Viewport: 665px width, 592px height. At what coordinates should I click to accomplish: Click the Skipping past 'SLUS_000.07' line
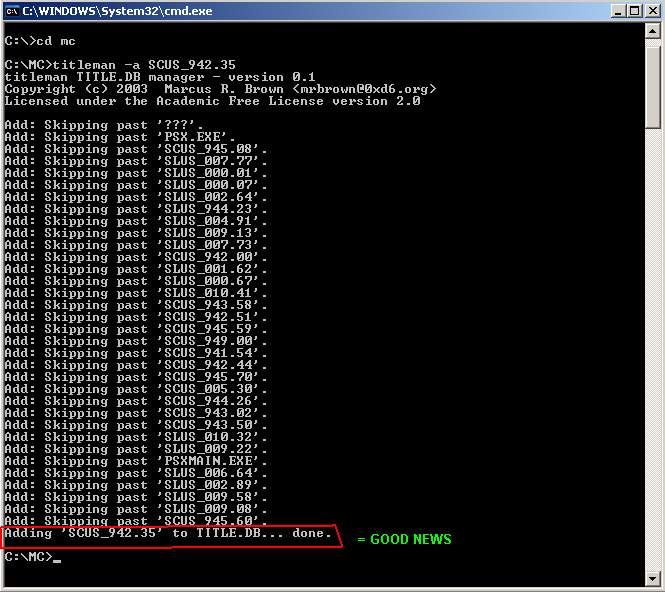[x=136, y=185]
